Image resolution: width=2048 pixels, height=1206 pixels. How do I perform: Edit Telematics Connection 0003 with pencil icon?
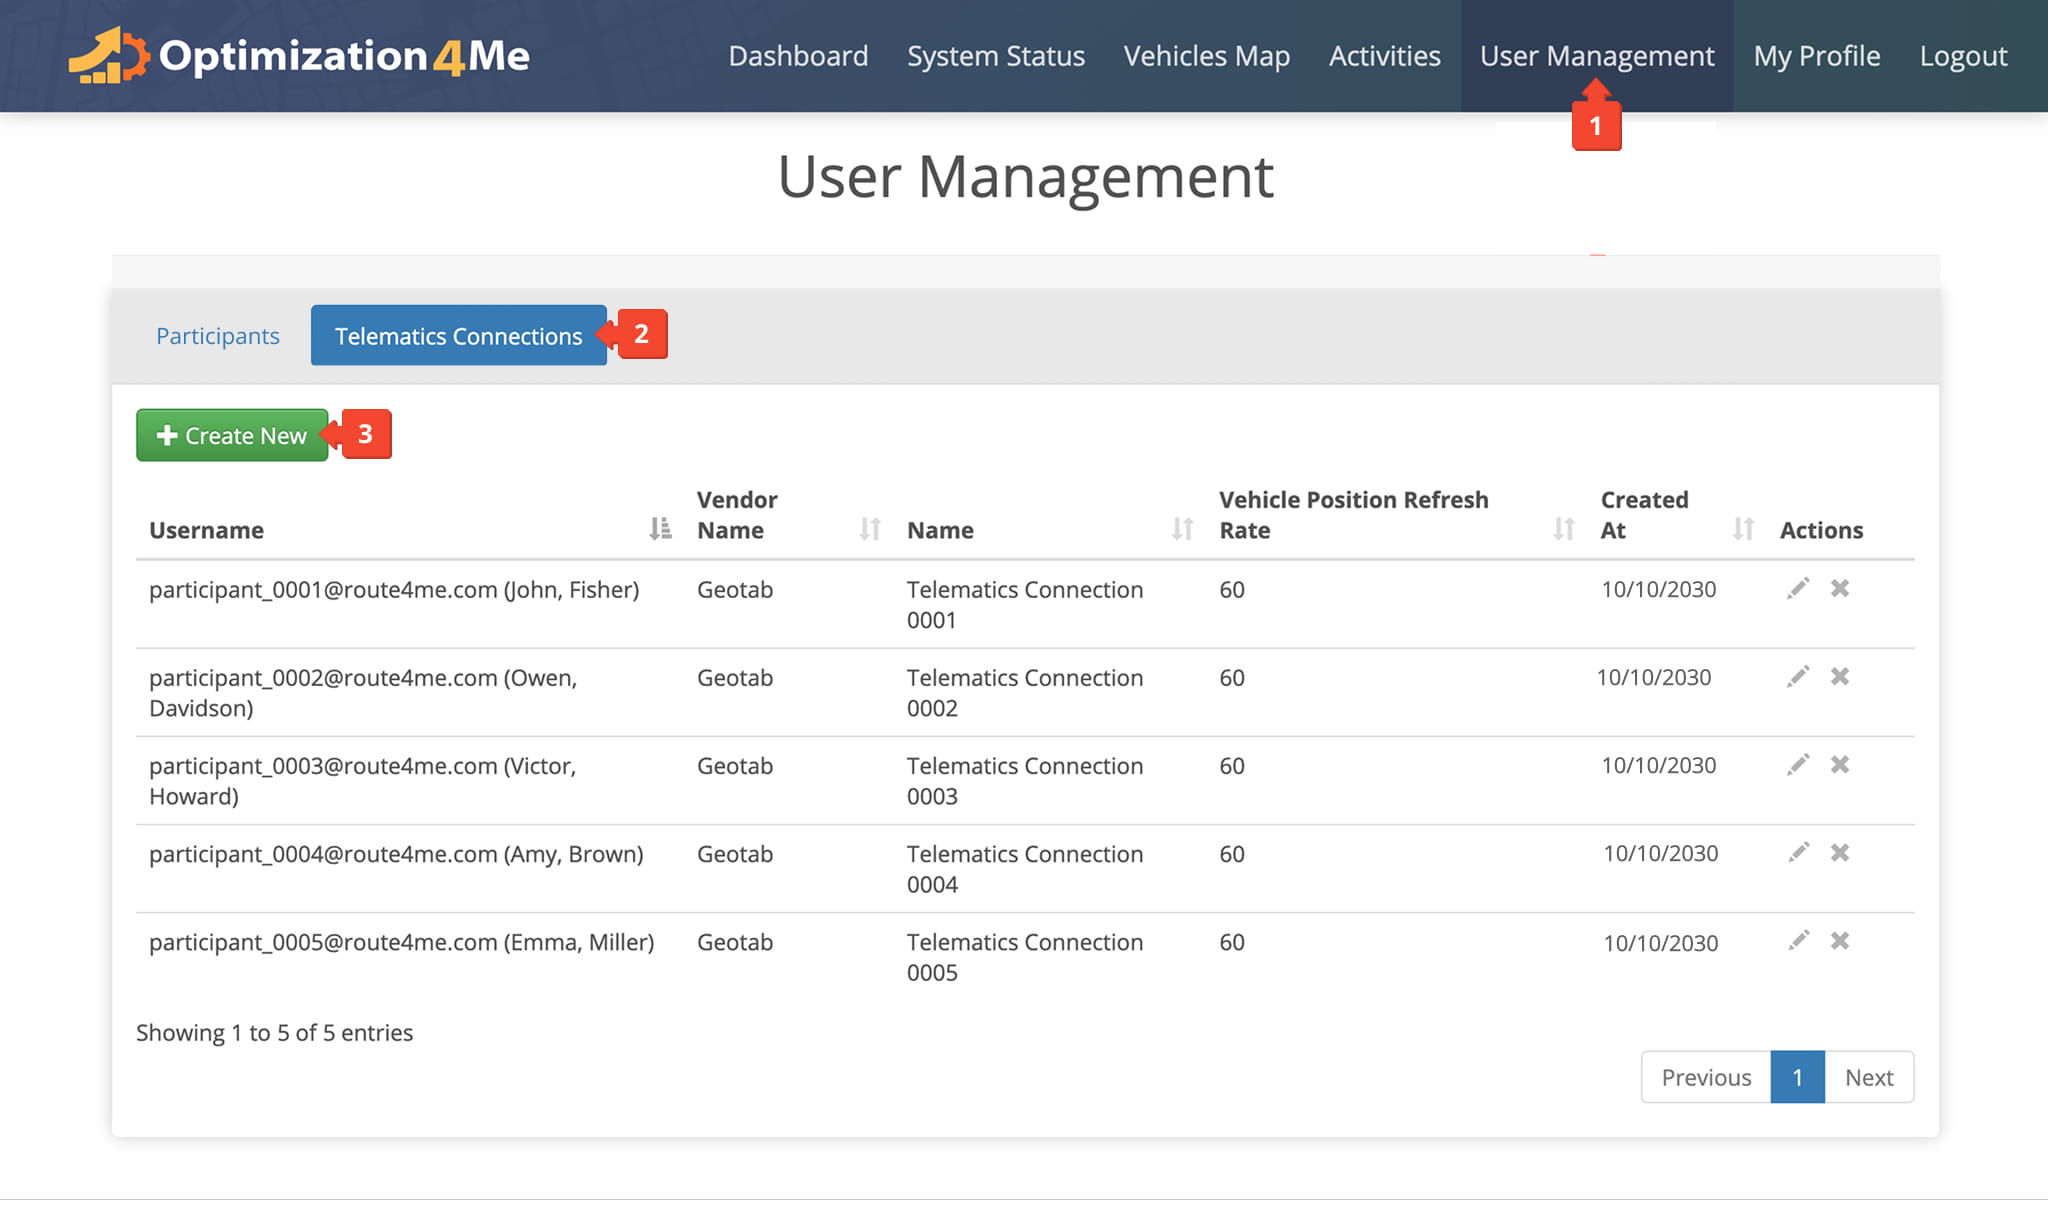[x=1798, y=764]
